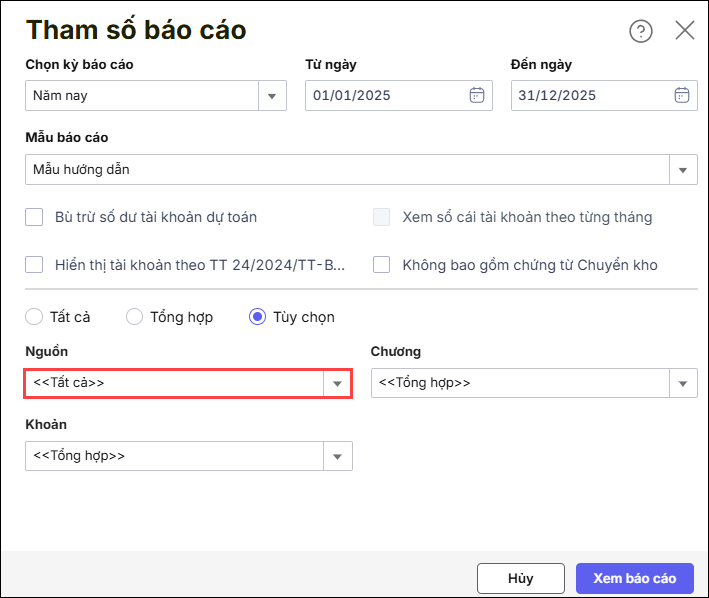Image resolution: width=709 pixels, height=598 pixels.
Task: Click the help question mark icon
Action: point(640,31)
